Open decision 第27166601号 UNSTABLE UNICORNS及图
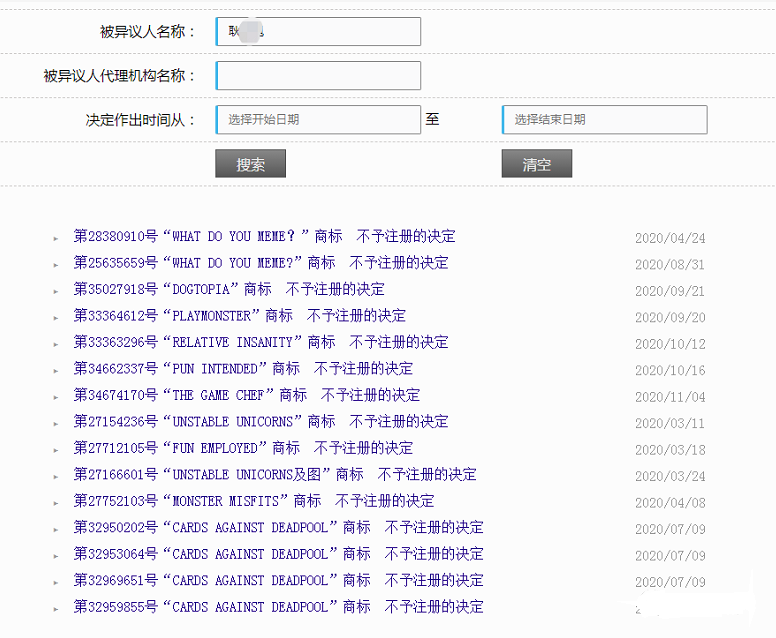776x638 pixels. (x=275, y=475)
